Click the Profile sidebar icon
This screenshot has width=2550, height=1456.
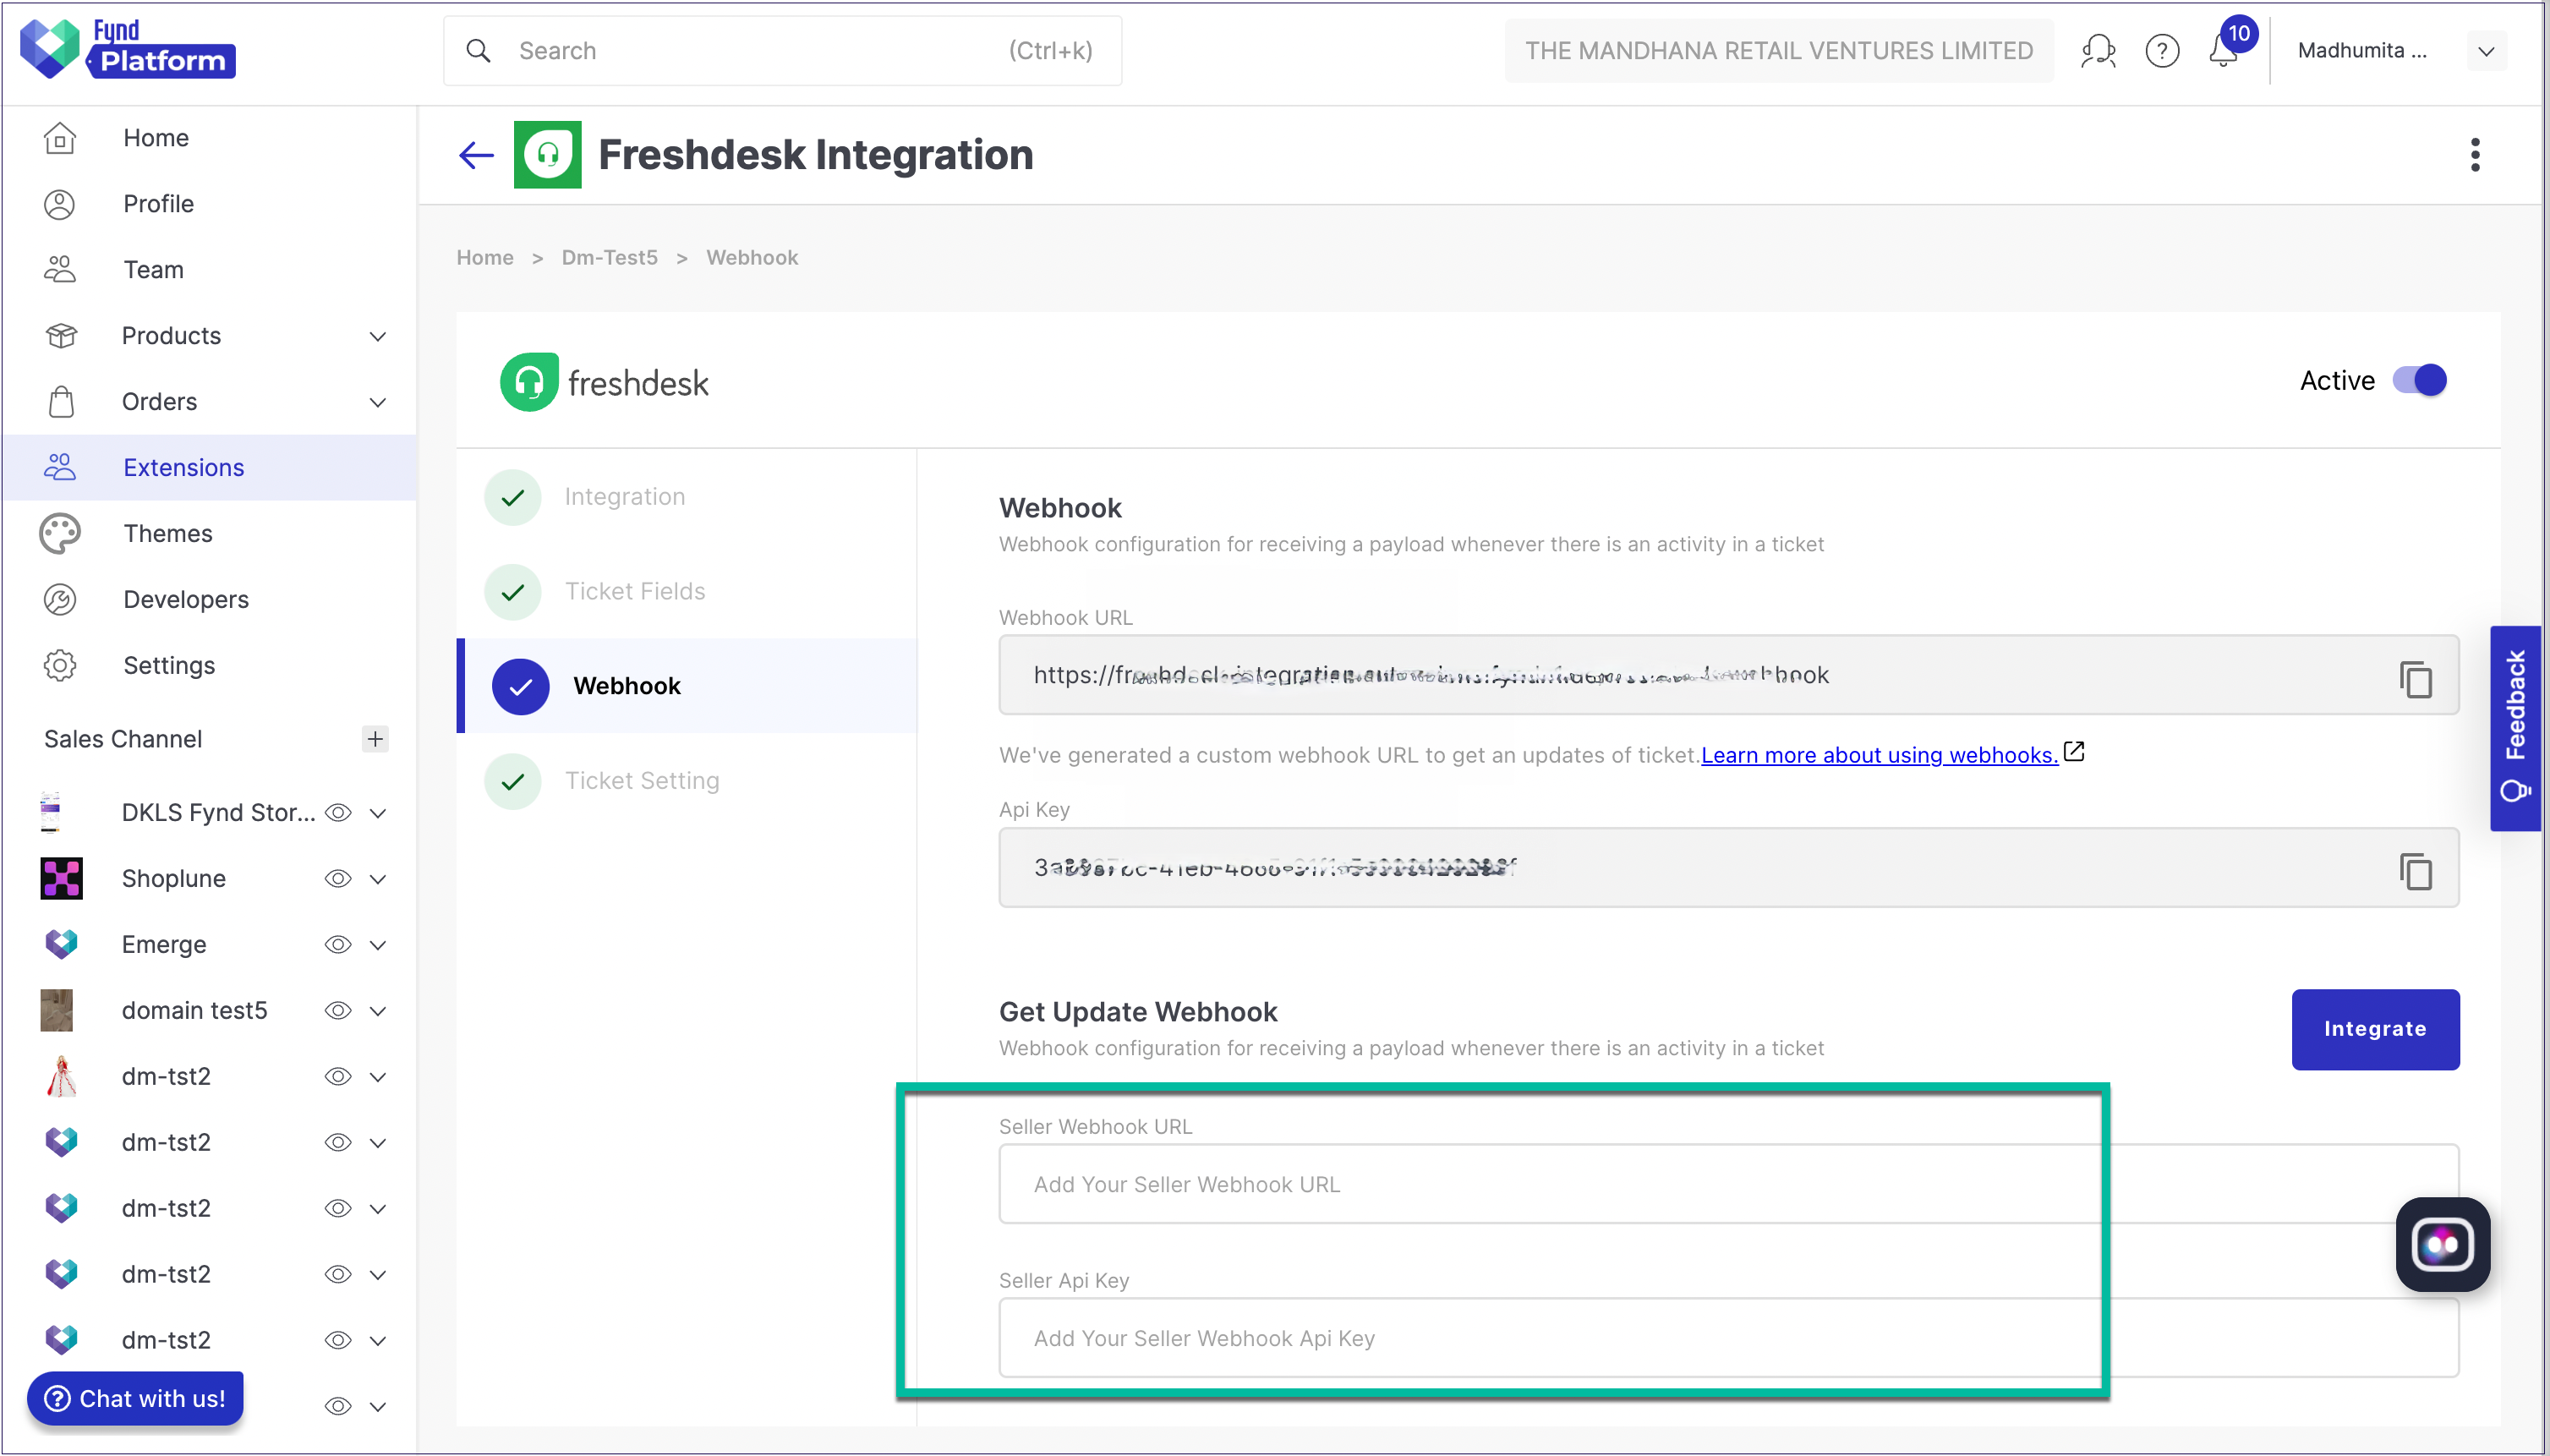click(60, 203)
